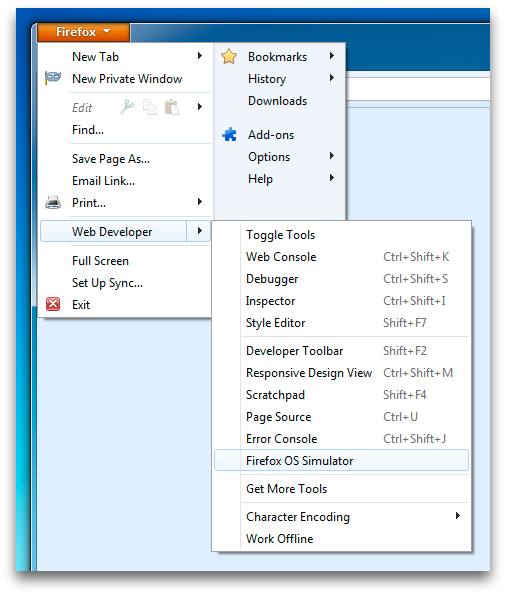The height and width of the screenshot is (595, 506).
Task: Click the Ctrl+Shift+I shortcut text
Action: [415, 301]
